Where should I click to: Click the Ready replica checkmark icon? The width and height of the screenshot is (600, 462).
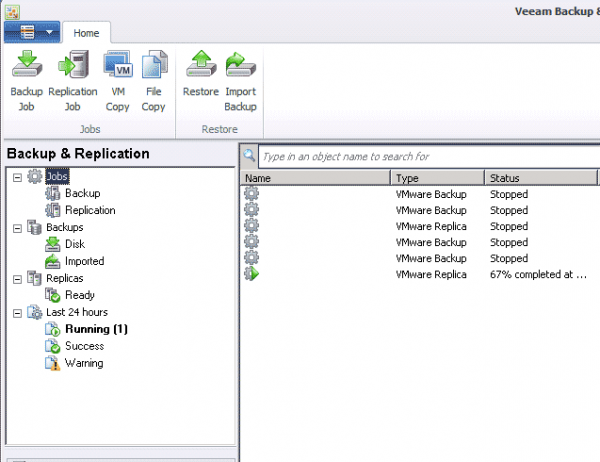pos(53,295)
